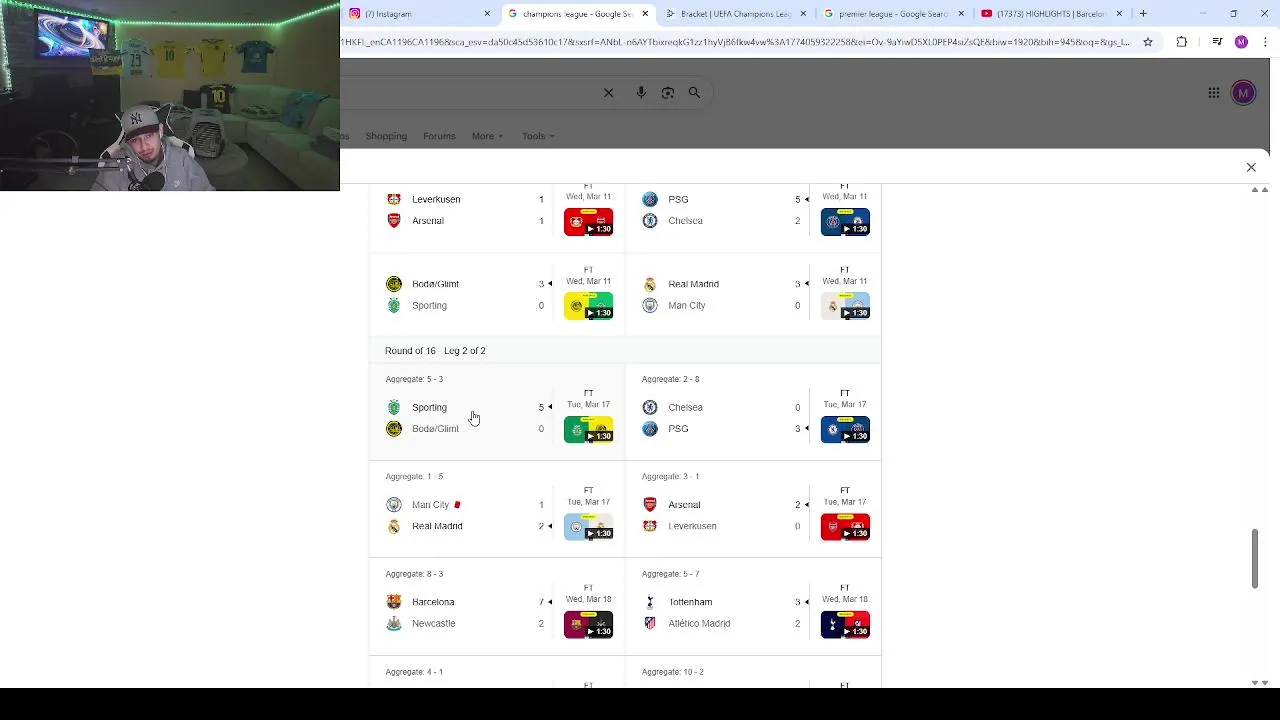
Task: Open Leverkusen team in leg 1 match
Action: tap(436, 199)
